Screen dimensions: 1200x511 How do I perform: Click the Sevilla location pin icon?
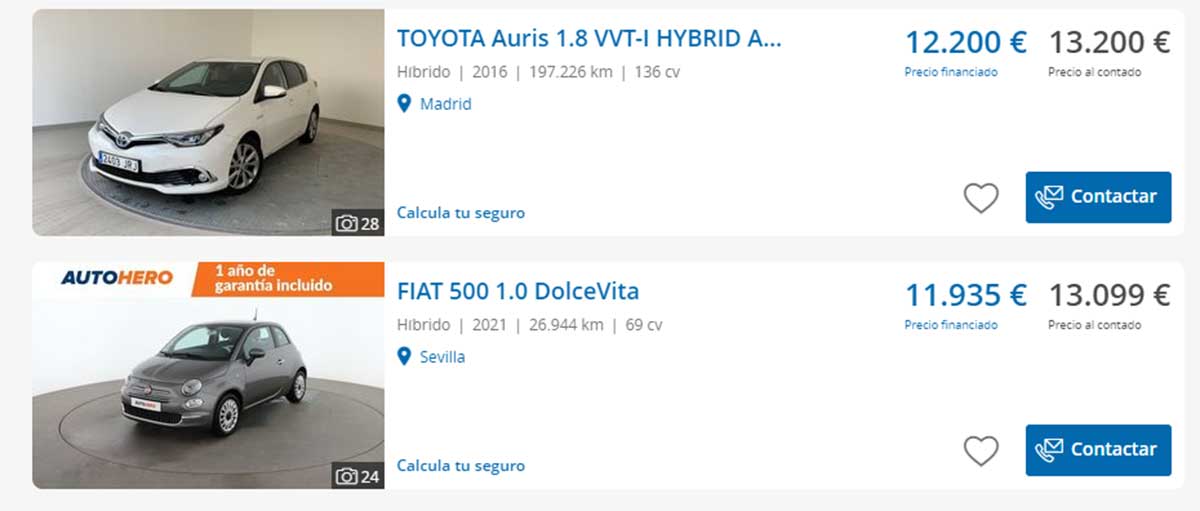click(404, 356)
